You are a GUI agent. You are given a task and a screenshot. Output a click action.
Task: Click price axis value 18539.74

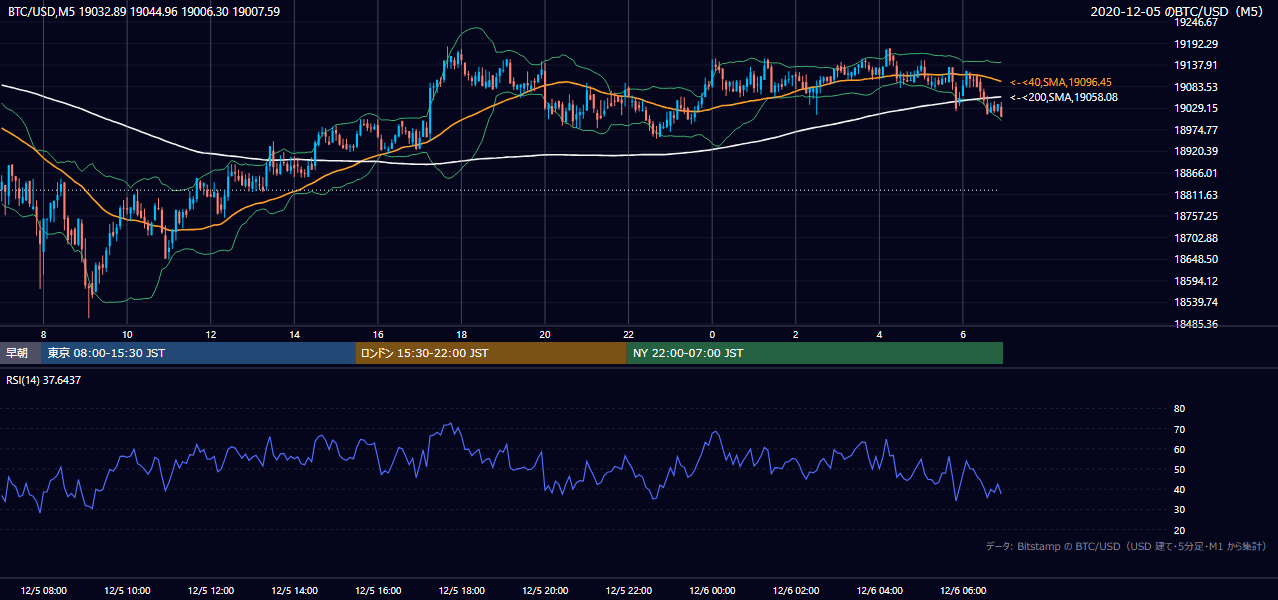pyautogui.click(x=1196, y=302)
